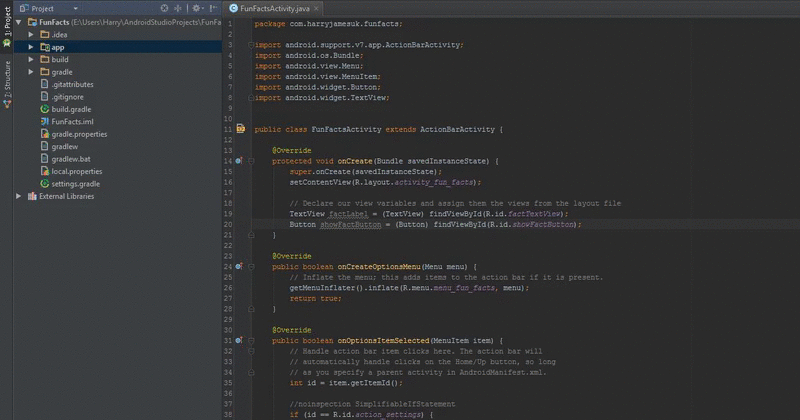This screenshot has width=800, height=420.
Task: Select the local.properties file
Action: [77, 171]
